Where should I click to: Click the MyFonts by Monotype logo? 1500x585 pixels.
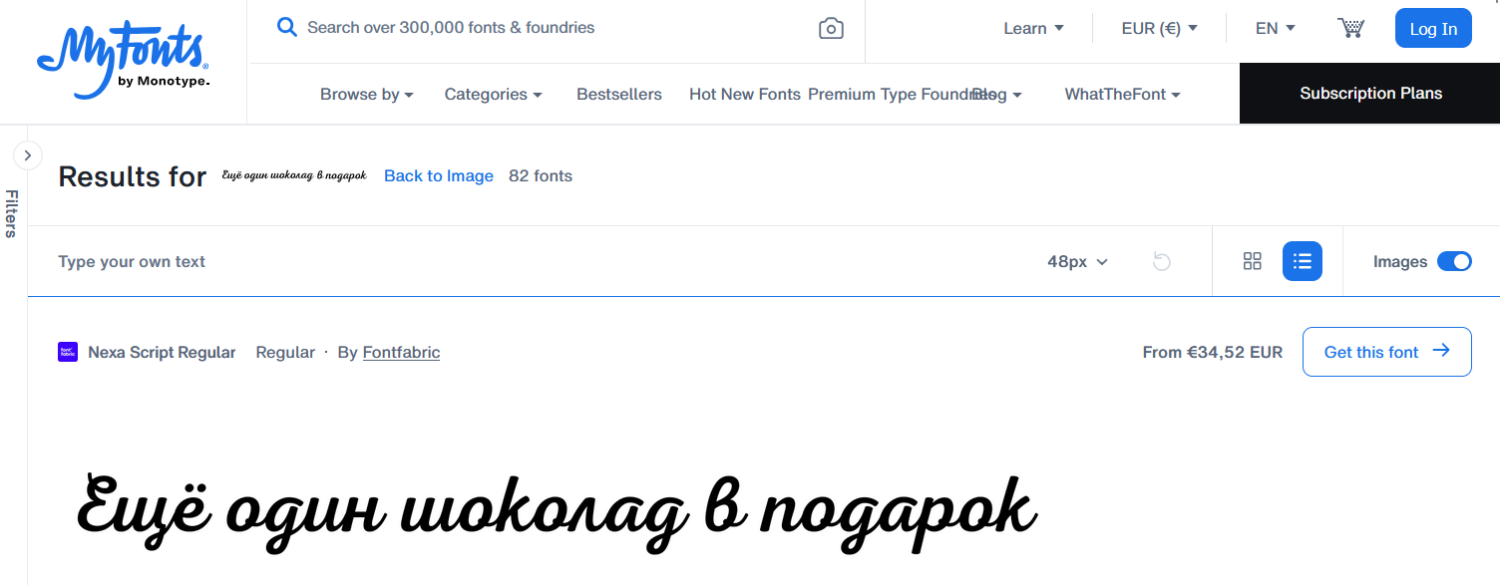[x=123, y=62]
